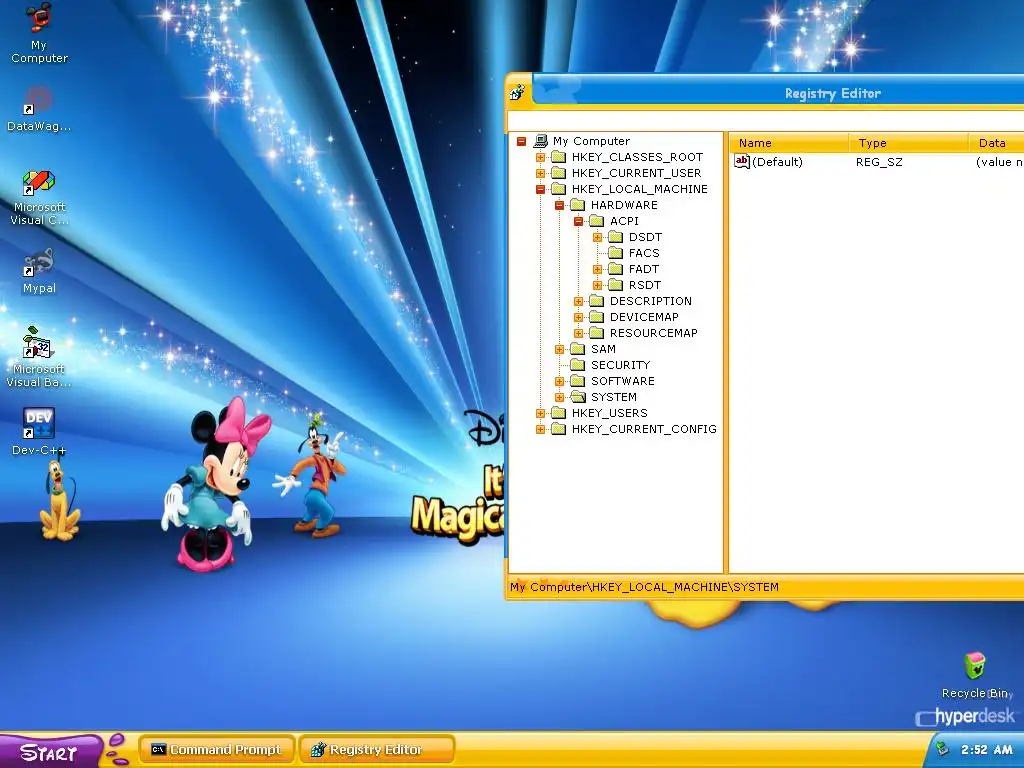
Task: Select the SECURITY folder icon
Action: [577, 365]
